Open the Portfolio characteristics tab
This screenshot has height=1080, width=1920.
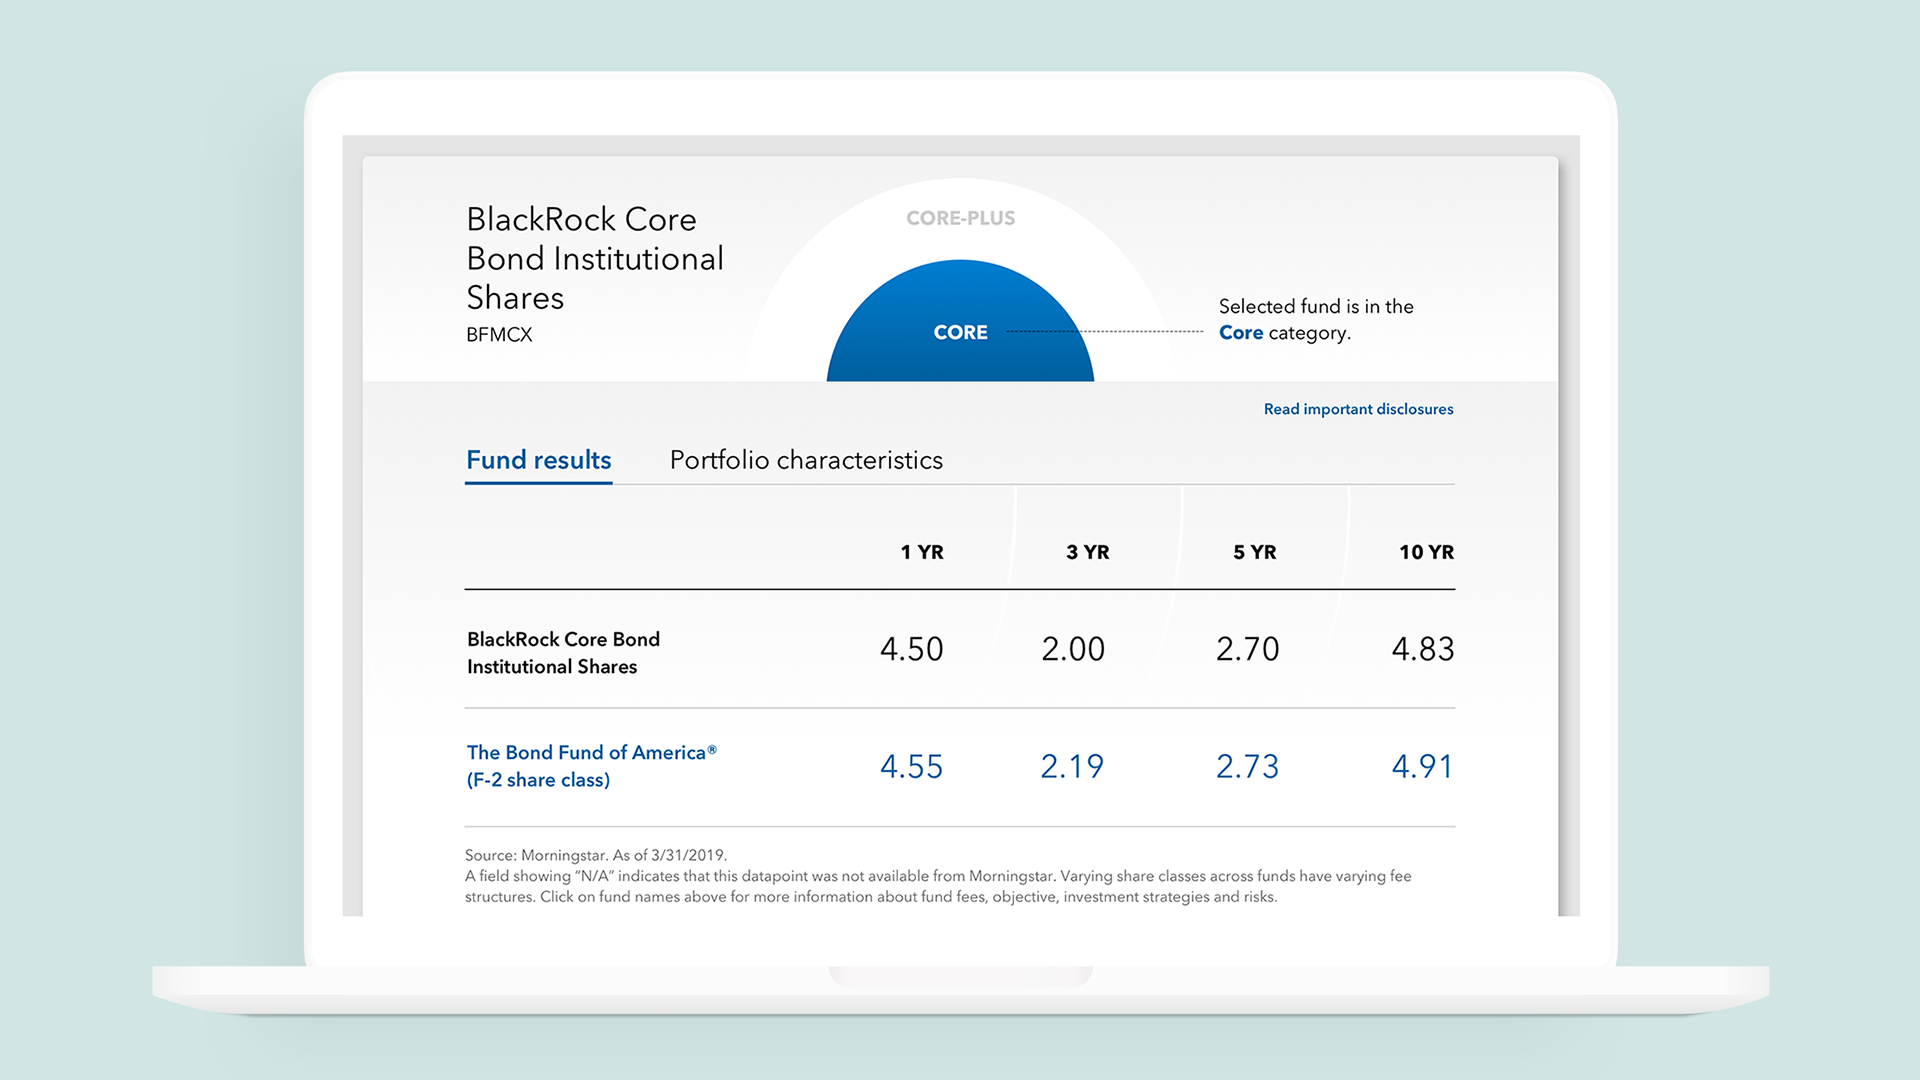click(x=806, y=460)
